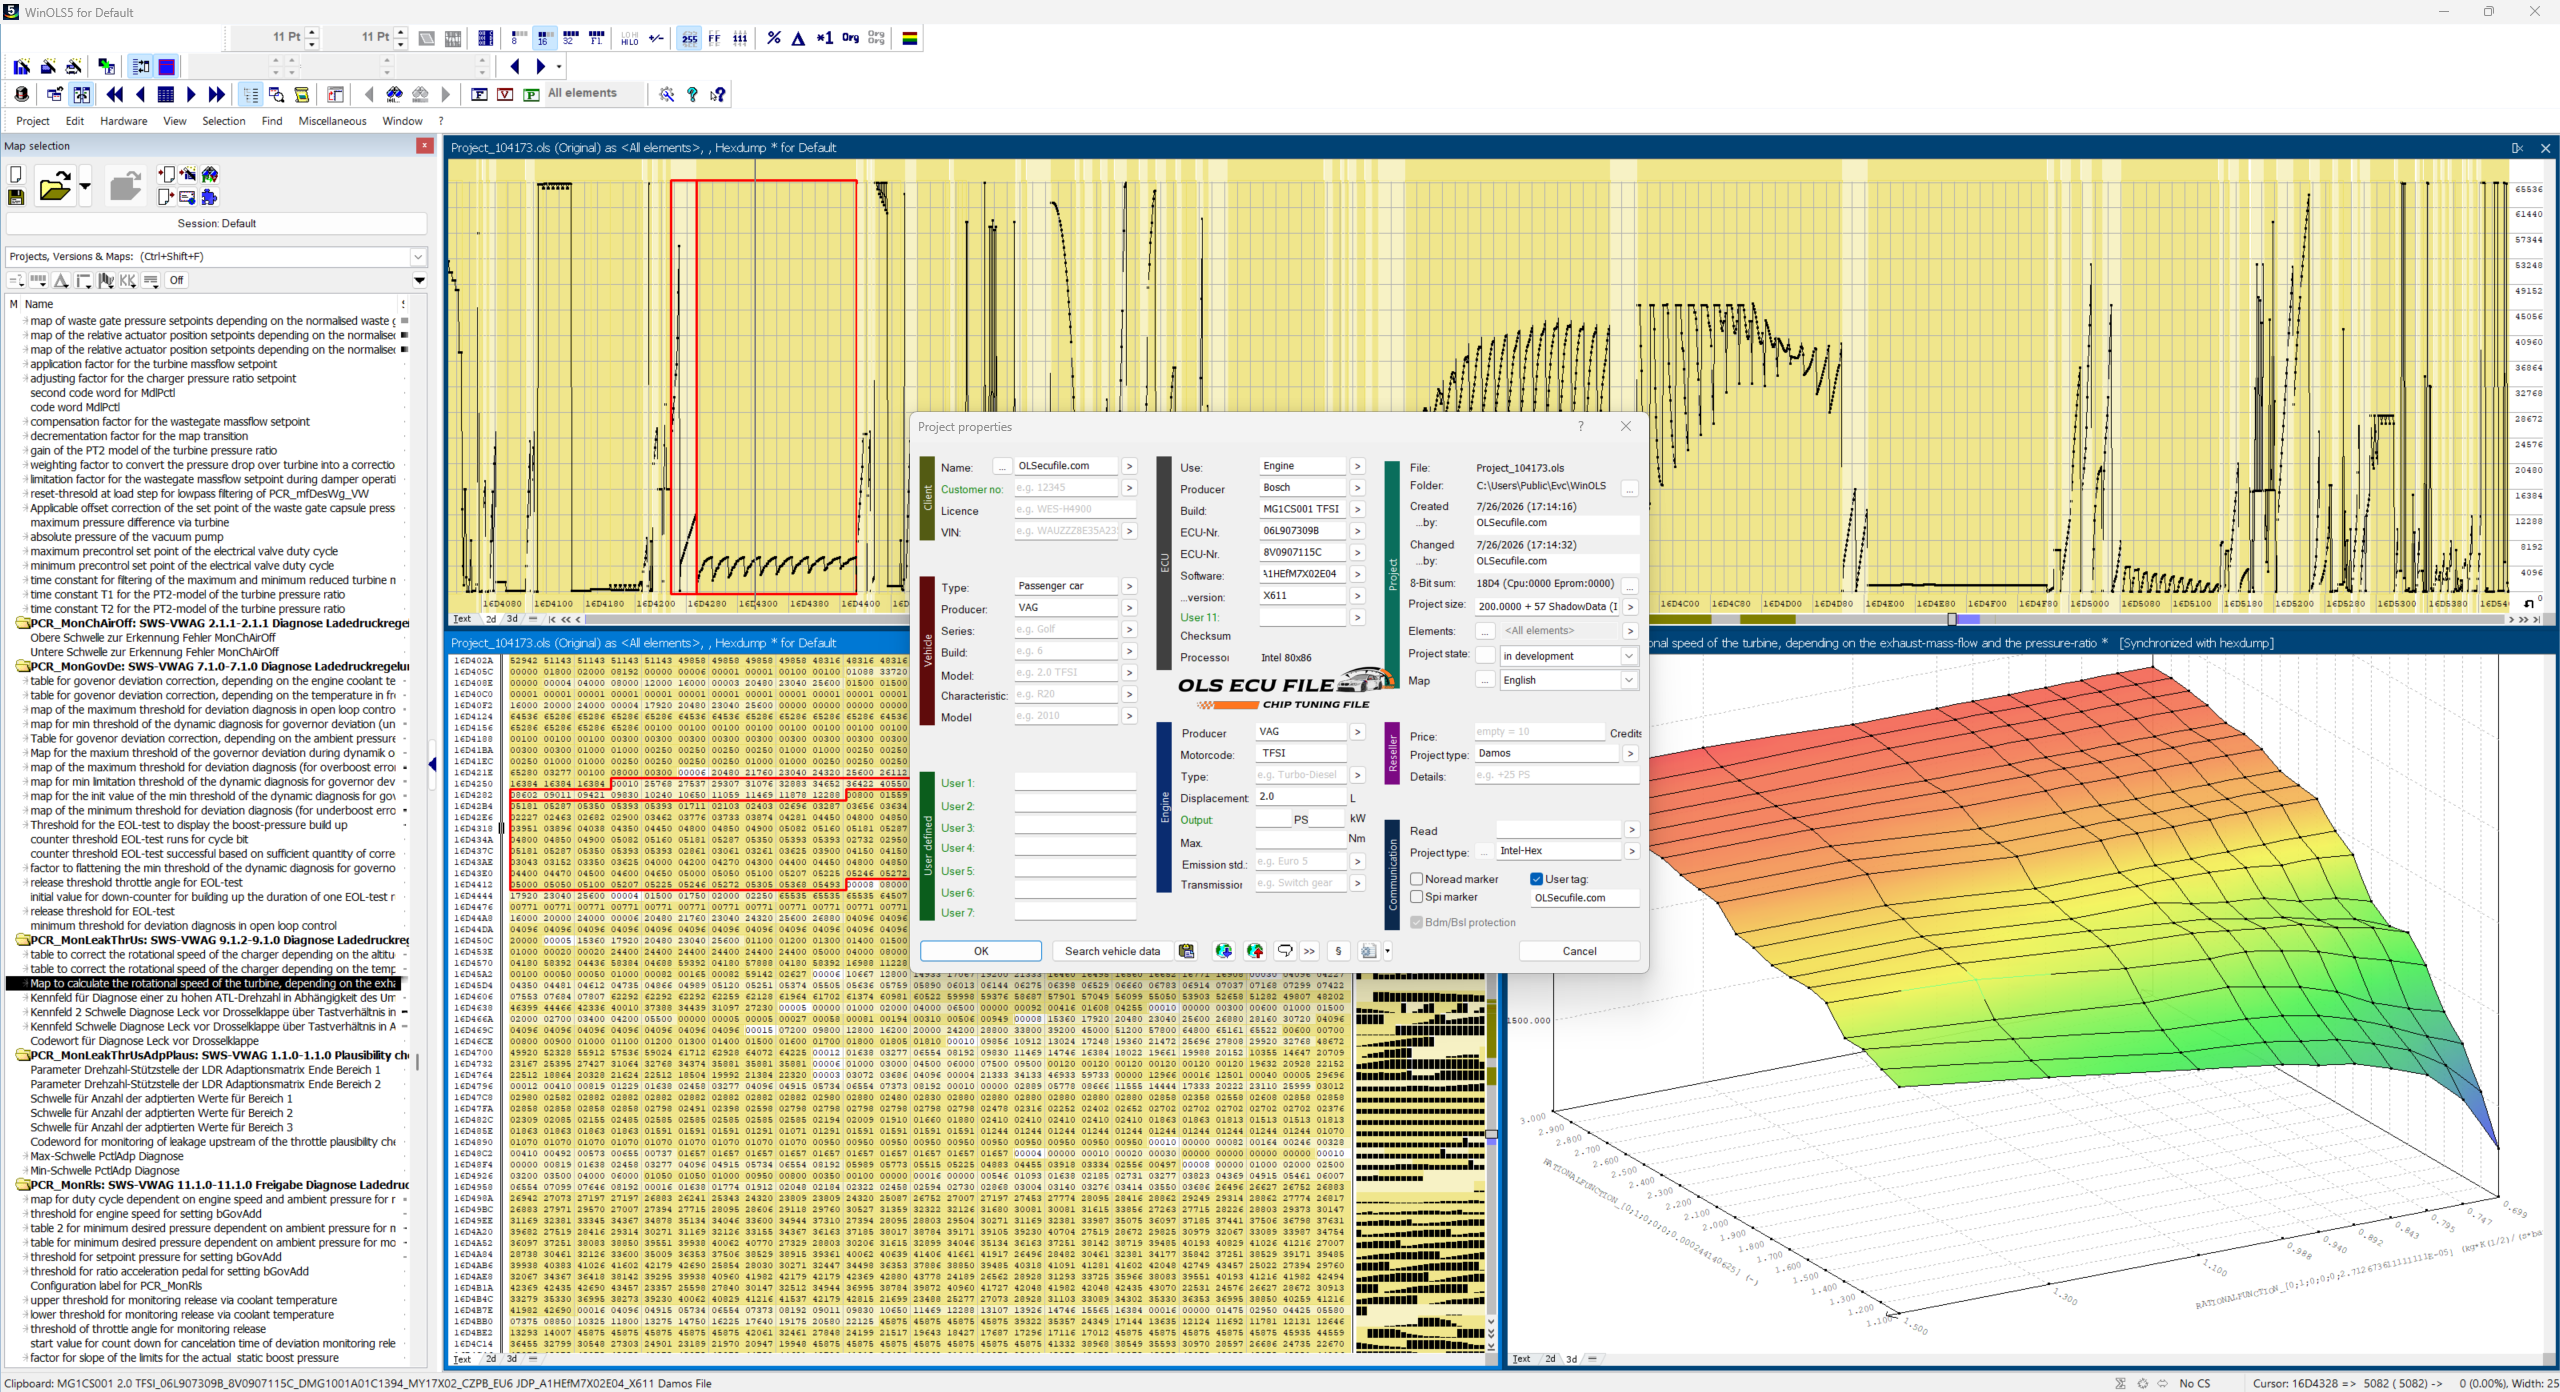The width and height of the screenshot is (2560, 1392).
Task: Jump to last map with double-right arrow
Action: point(217,94)
